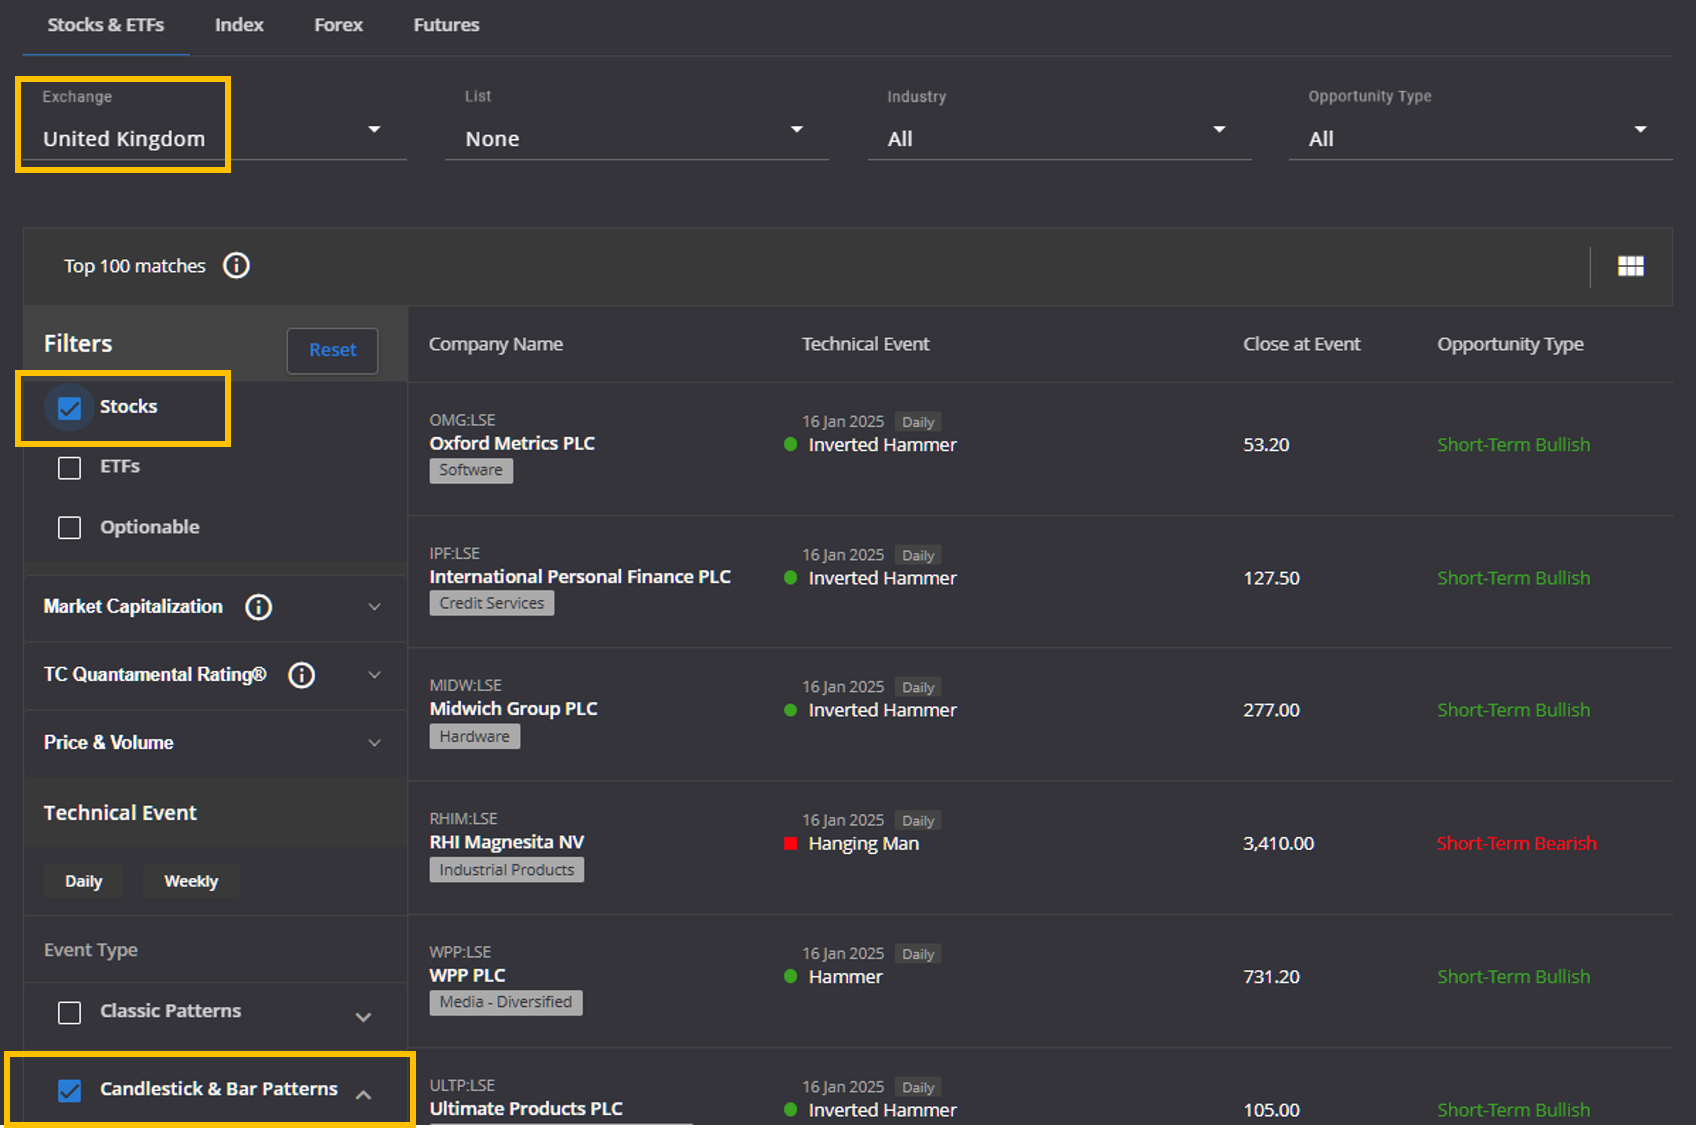Show TC Quantamental Rating info icon
This screenshot has width=1696, height=1128.
click(302, 675)
